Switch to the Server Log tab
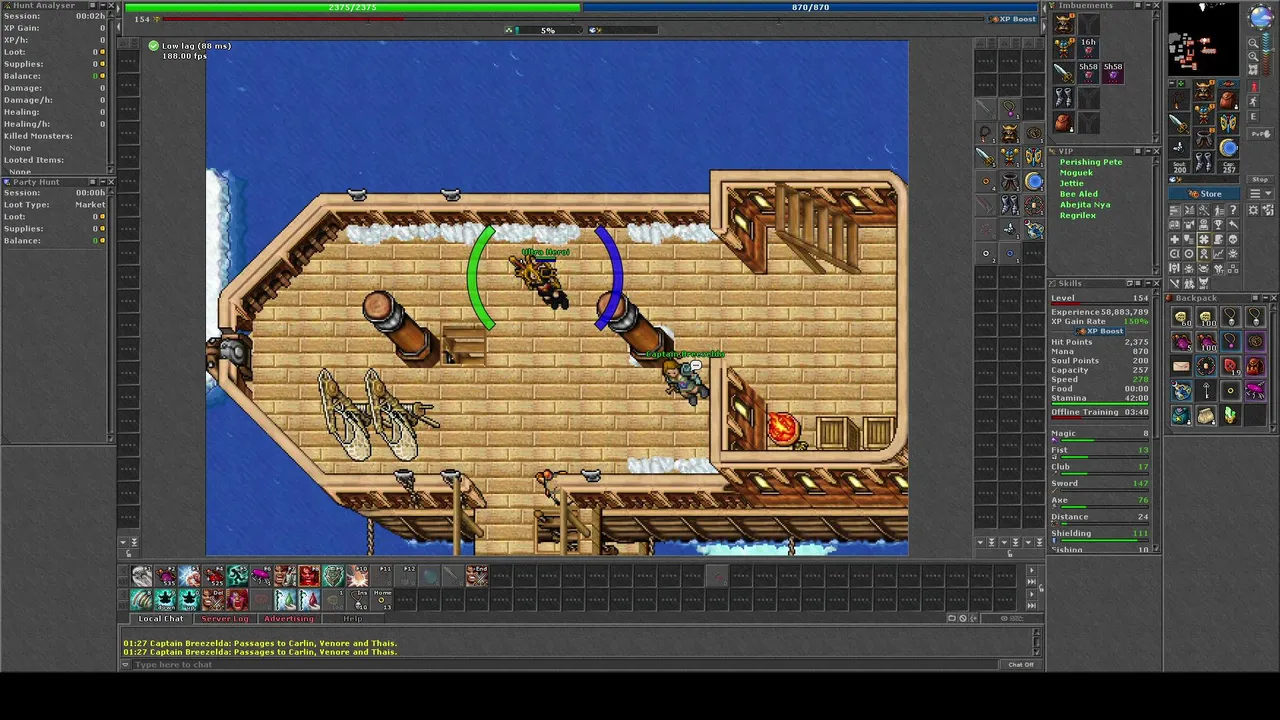1280x720 pixels. pos(225,619)
